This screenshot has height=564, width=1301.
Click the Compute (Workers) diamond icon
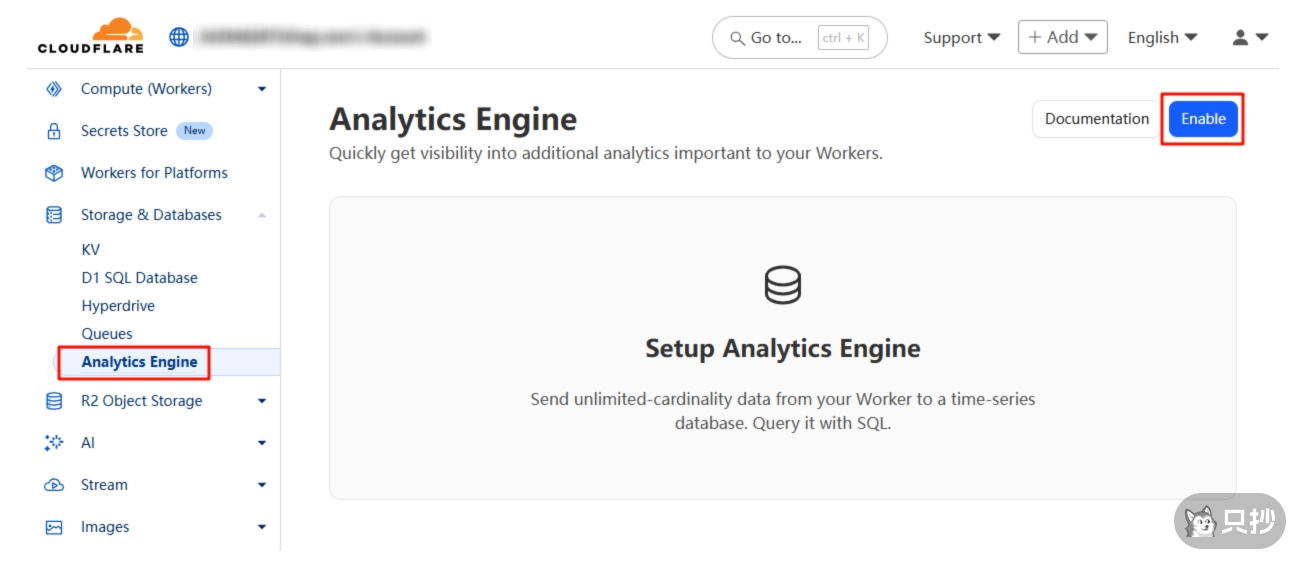pyautogui.click(x=54, y=89)
